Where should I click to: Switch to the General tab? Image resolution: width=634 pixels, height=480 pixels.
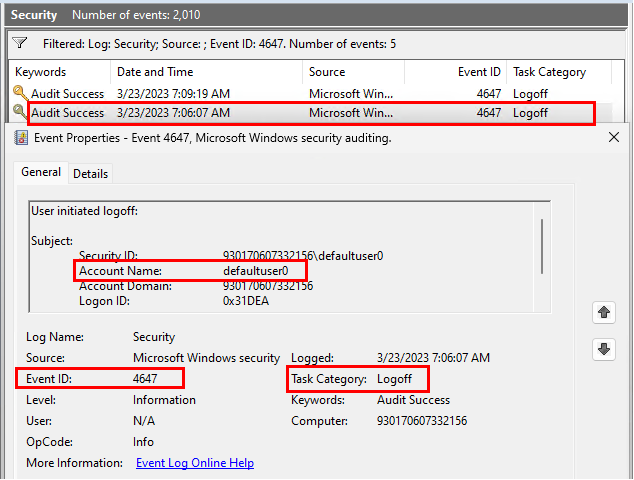click(x=41, y=172)
